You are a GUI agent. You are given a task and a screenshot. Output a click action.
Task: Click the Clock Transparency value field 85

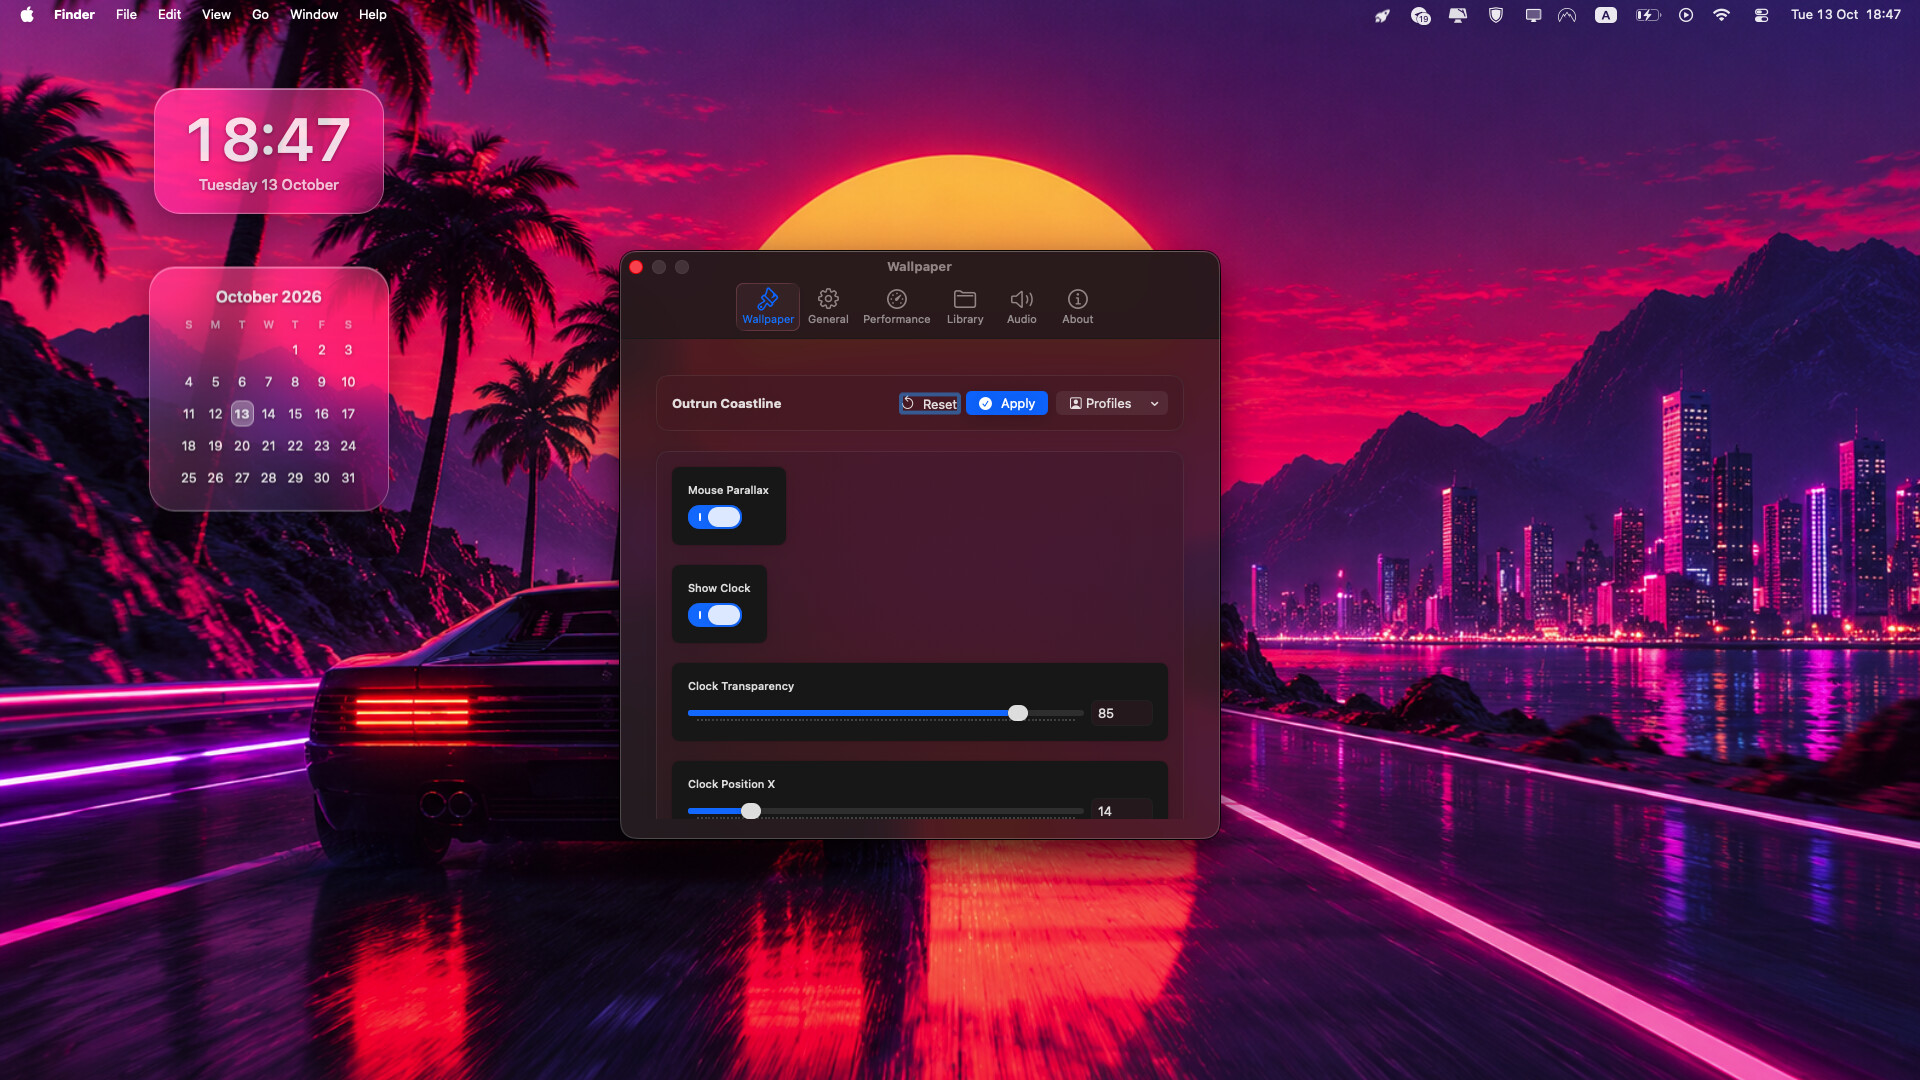(x=1122, y=713)
